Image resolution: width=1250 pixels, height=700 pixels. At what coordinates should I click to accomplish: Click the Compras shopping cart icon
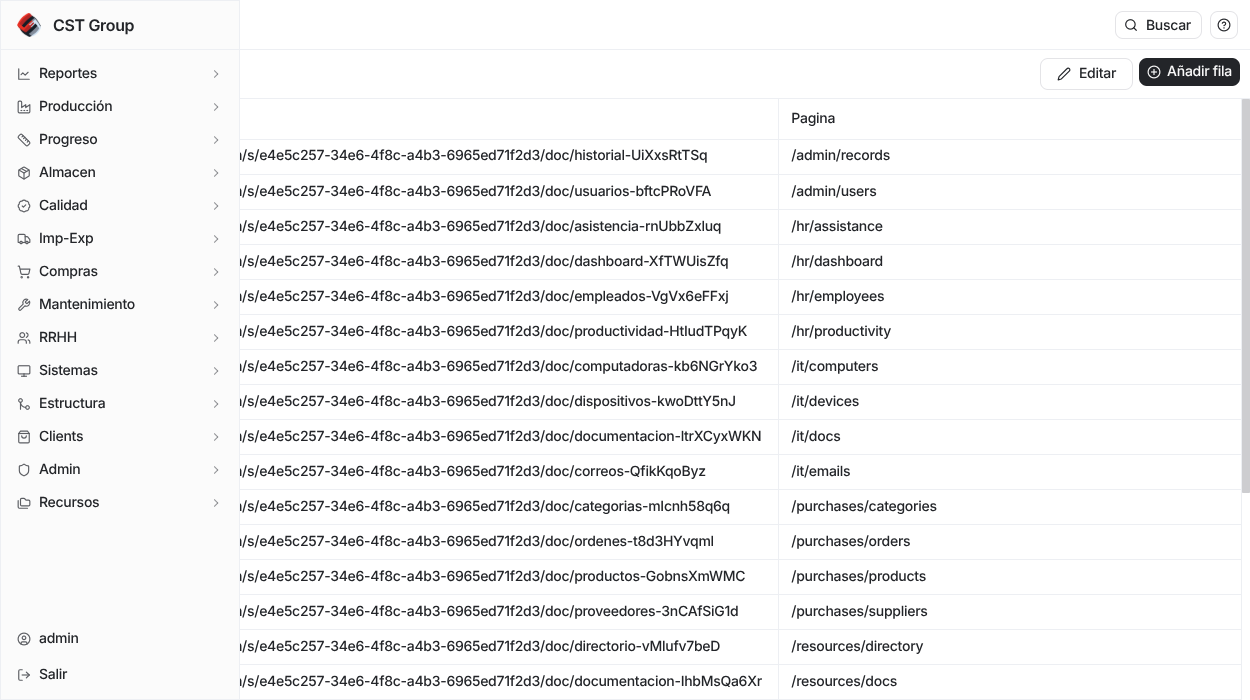(x=24, y=272)
